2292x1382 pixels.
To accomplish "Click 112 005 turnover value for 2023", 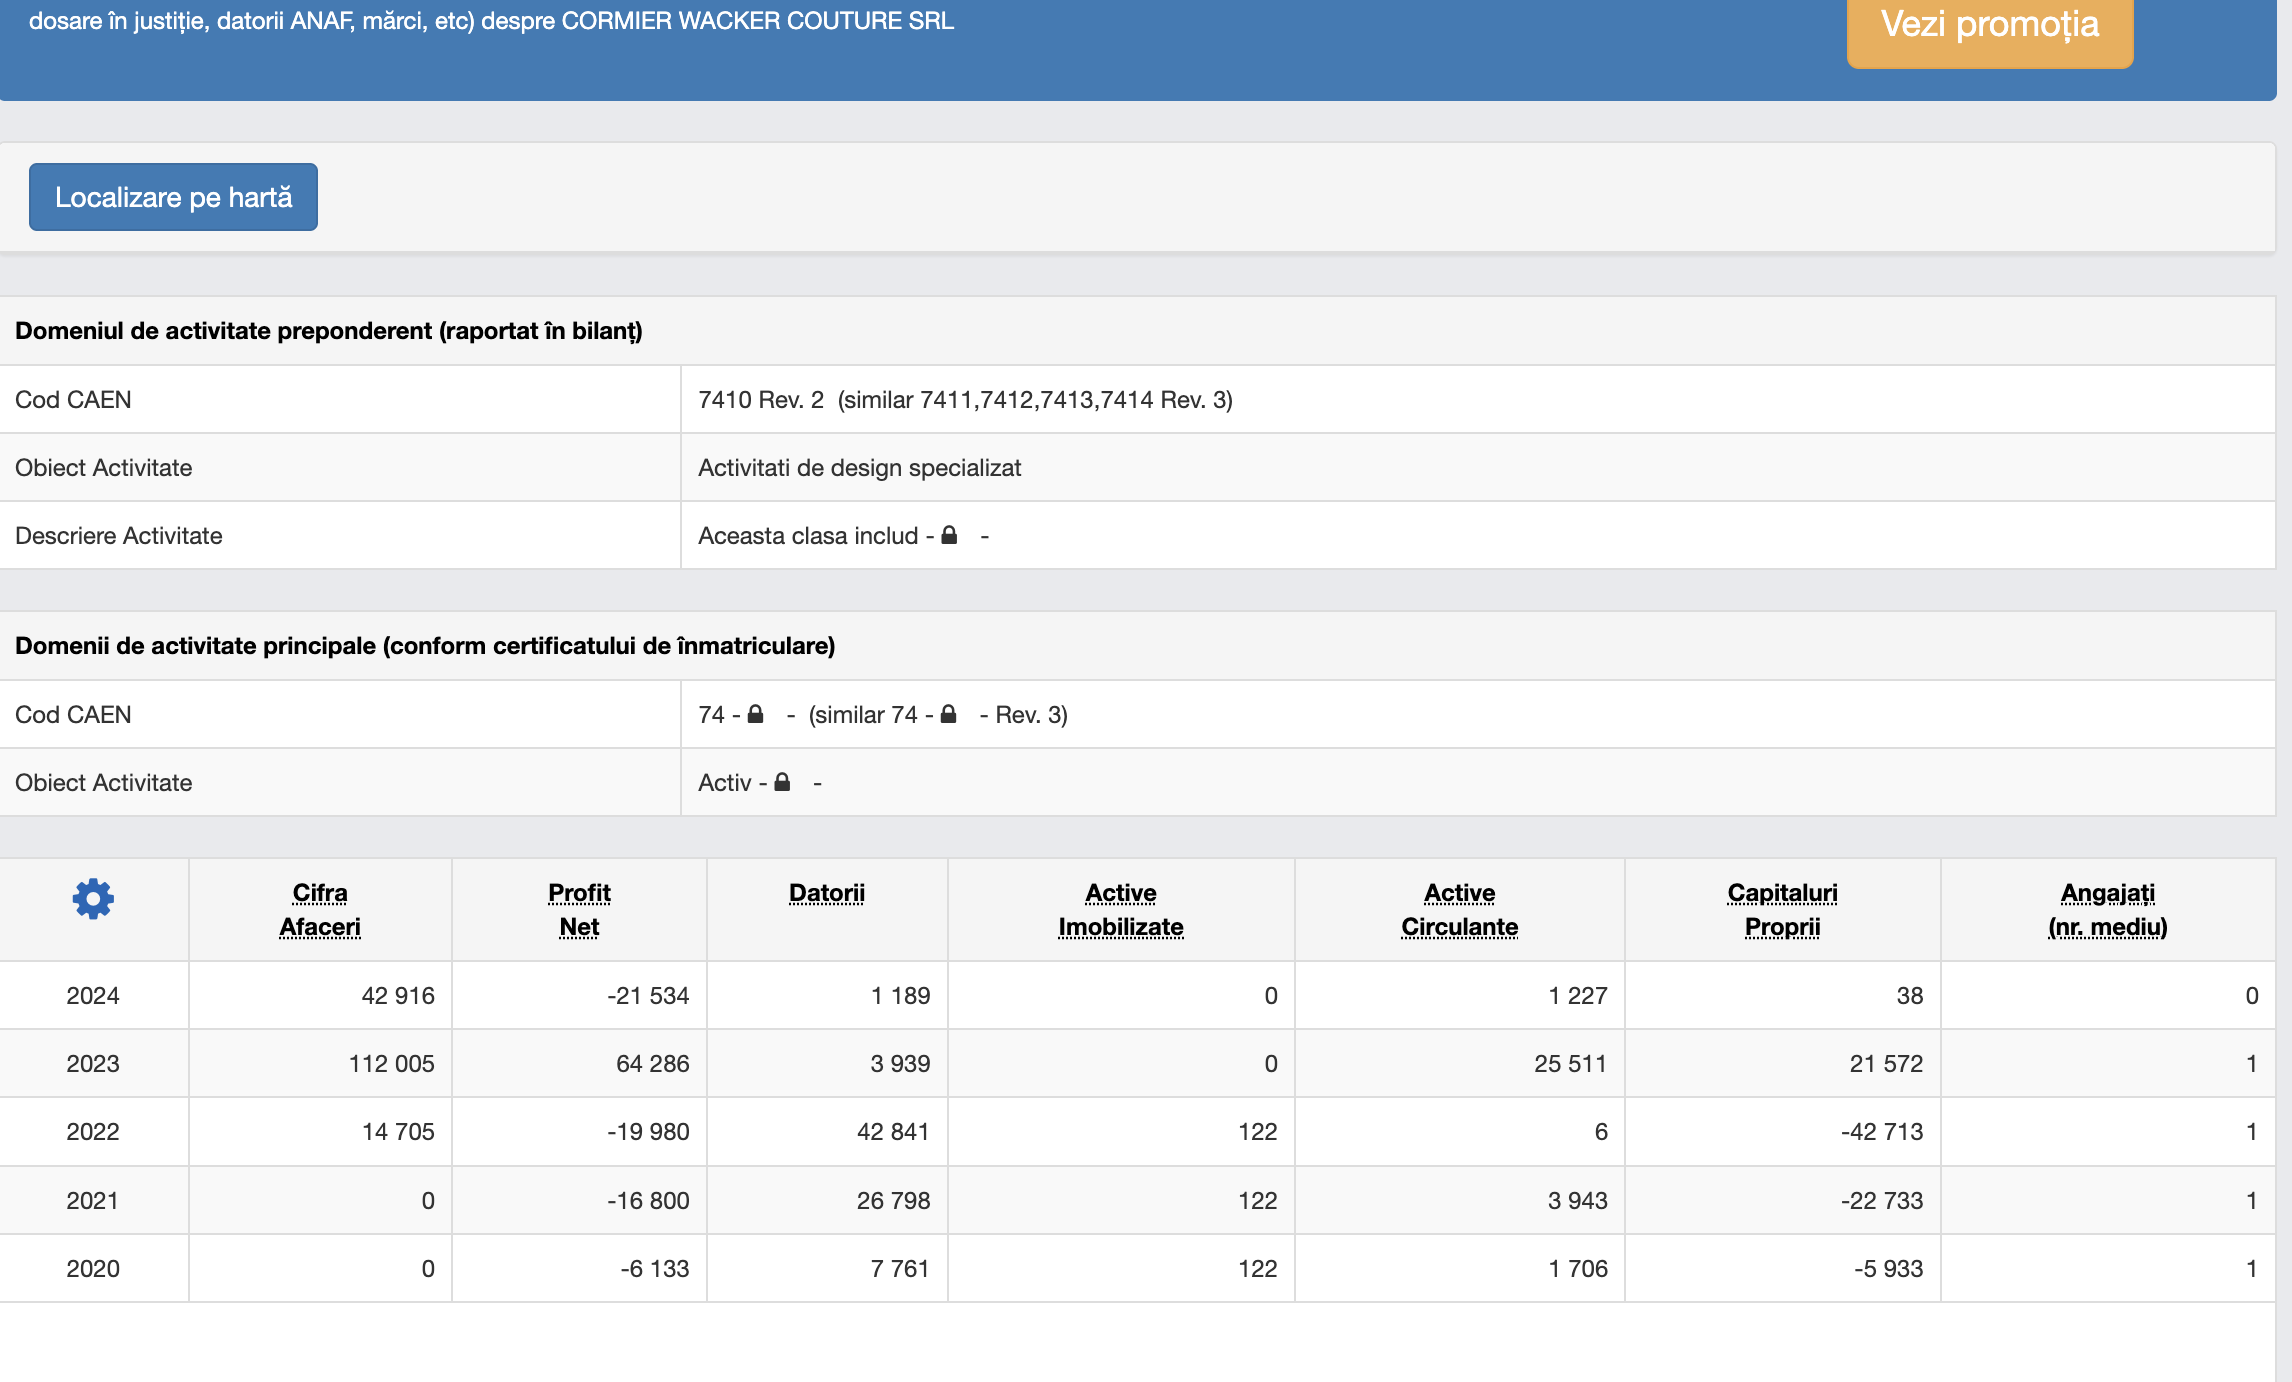I will click(x=391, y=1063).
